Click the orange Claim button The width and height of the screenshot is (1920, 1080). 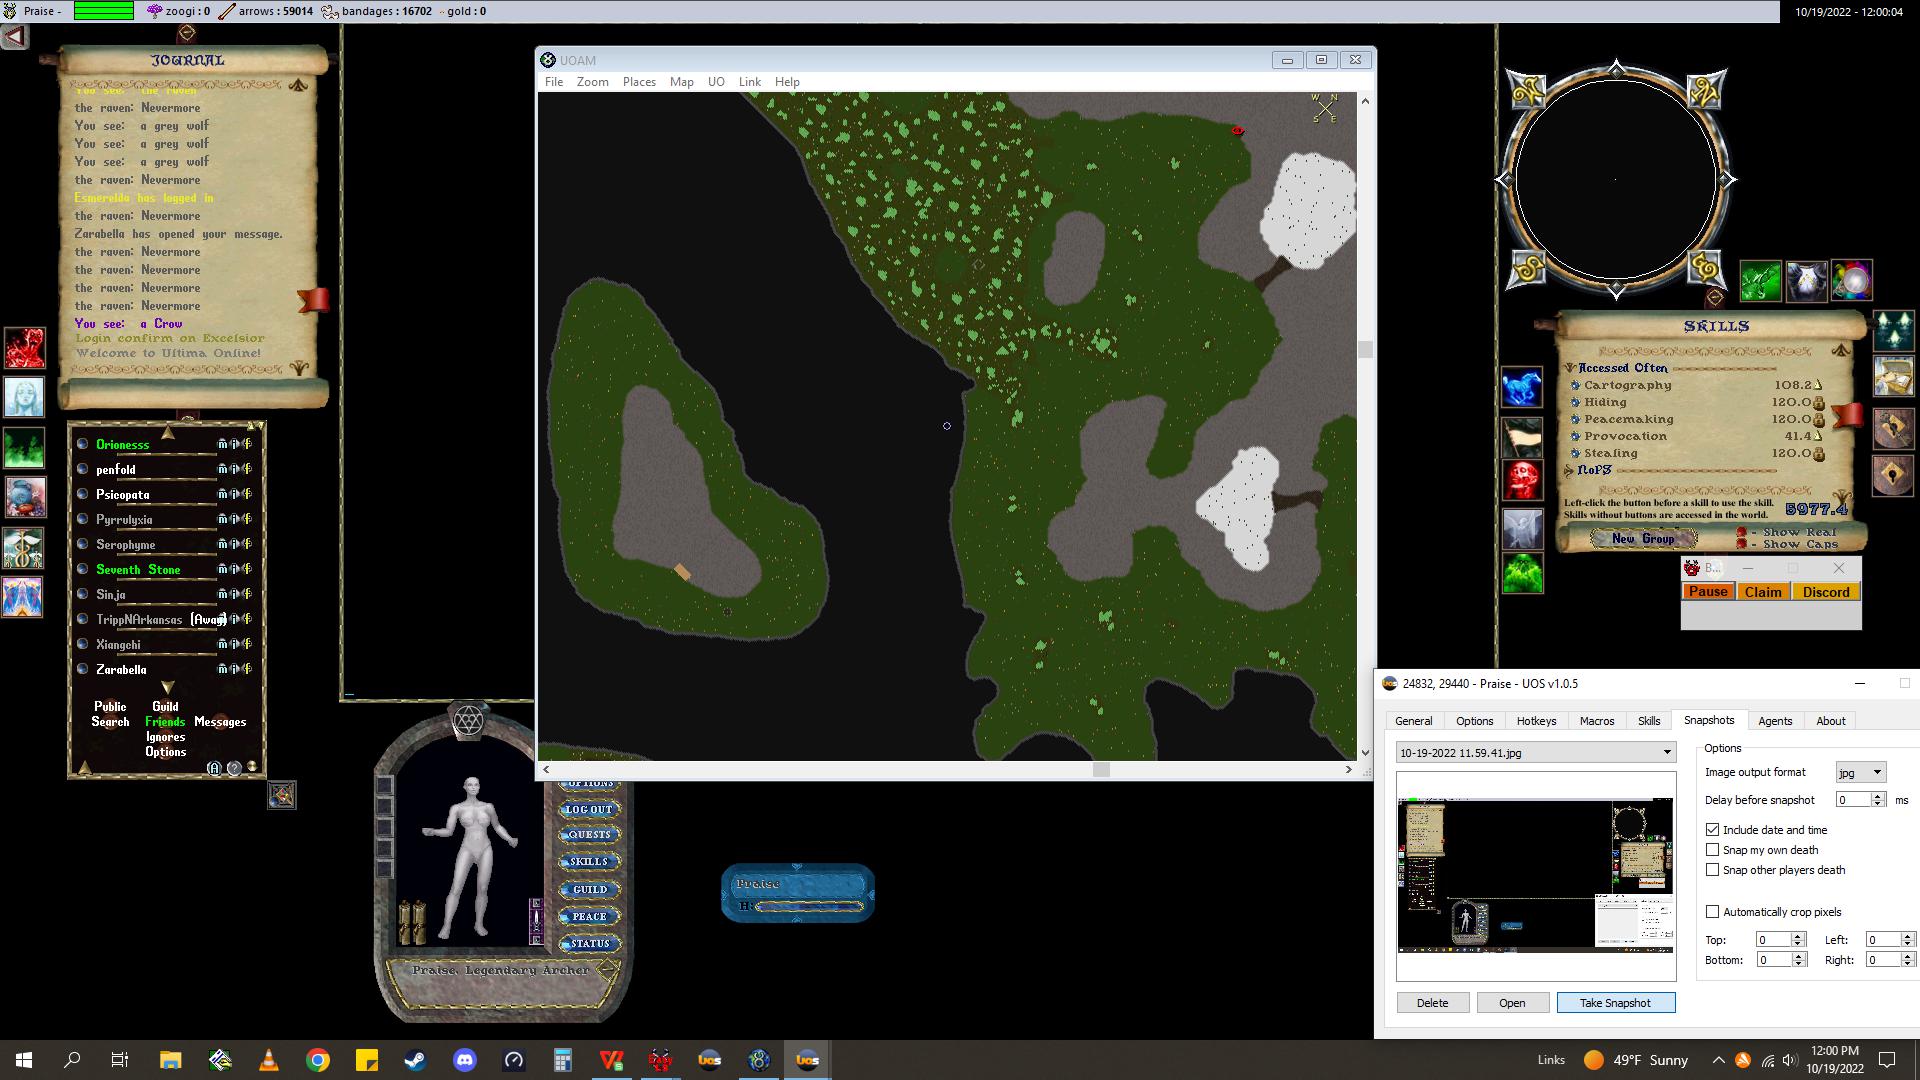pyautogui.click(x=1763, y=592)
